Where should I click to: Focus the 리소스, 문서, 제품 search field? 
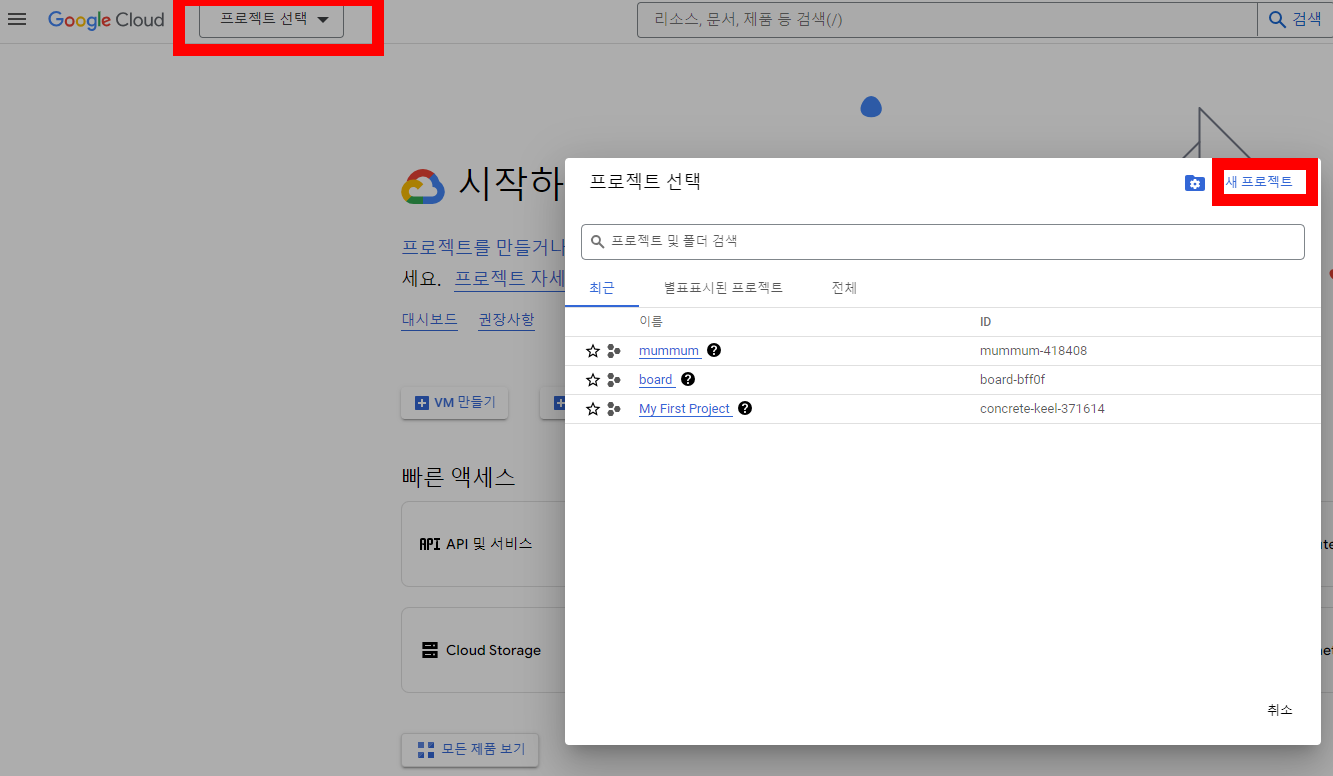coord(946,19)
